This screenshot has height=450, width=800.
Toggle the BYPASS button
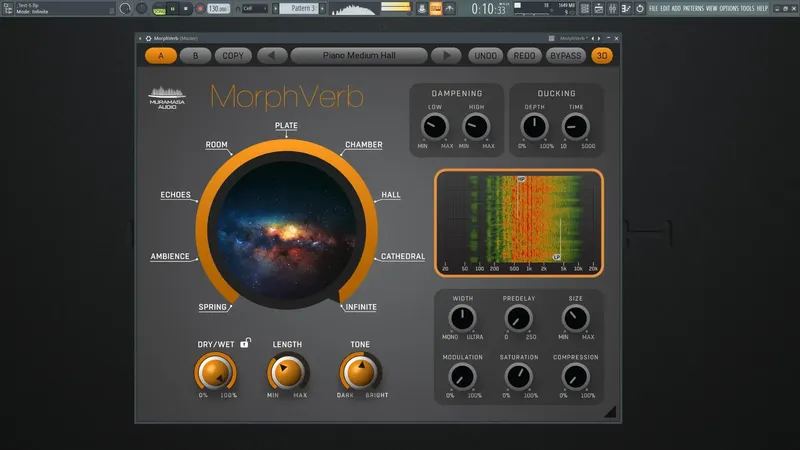pos(565,56)
